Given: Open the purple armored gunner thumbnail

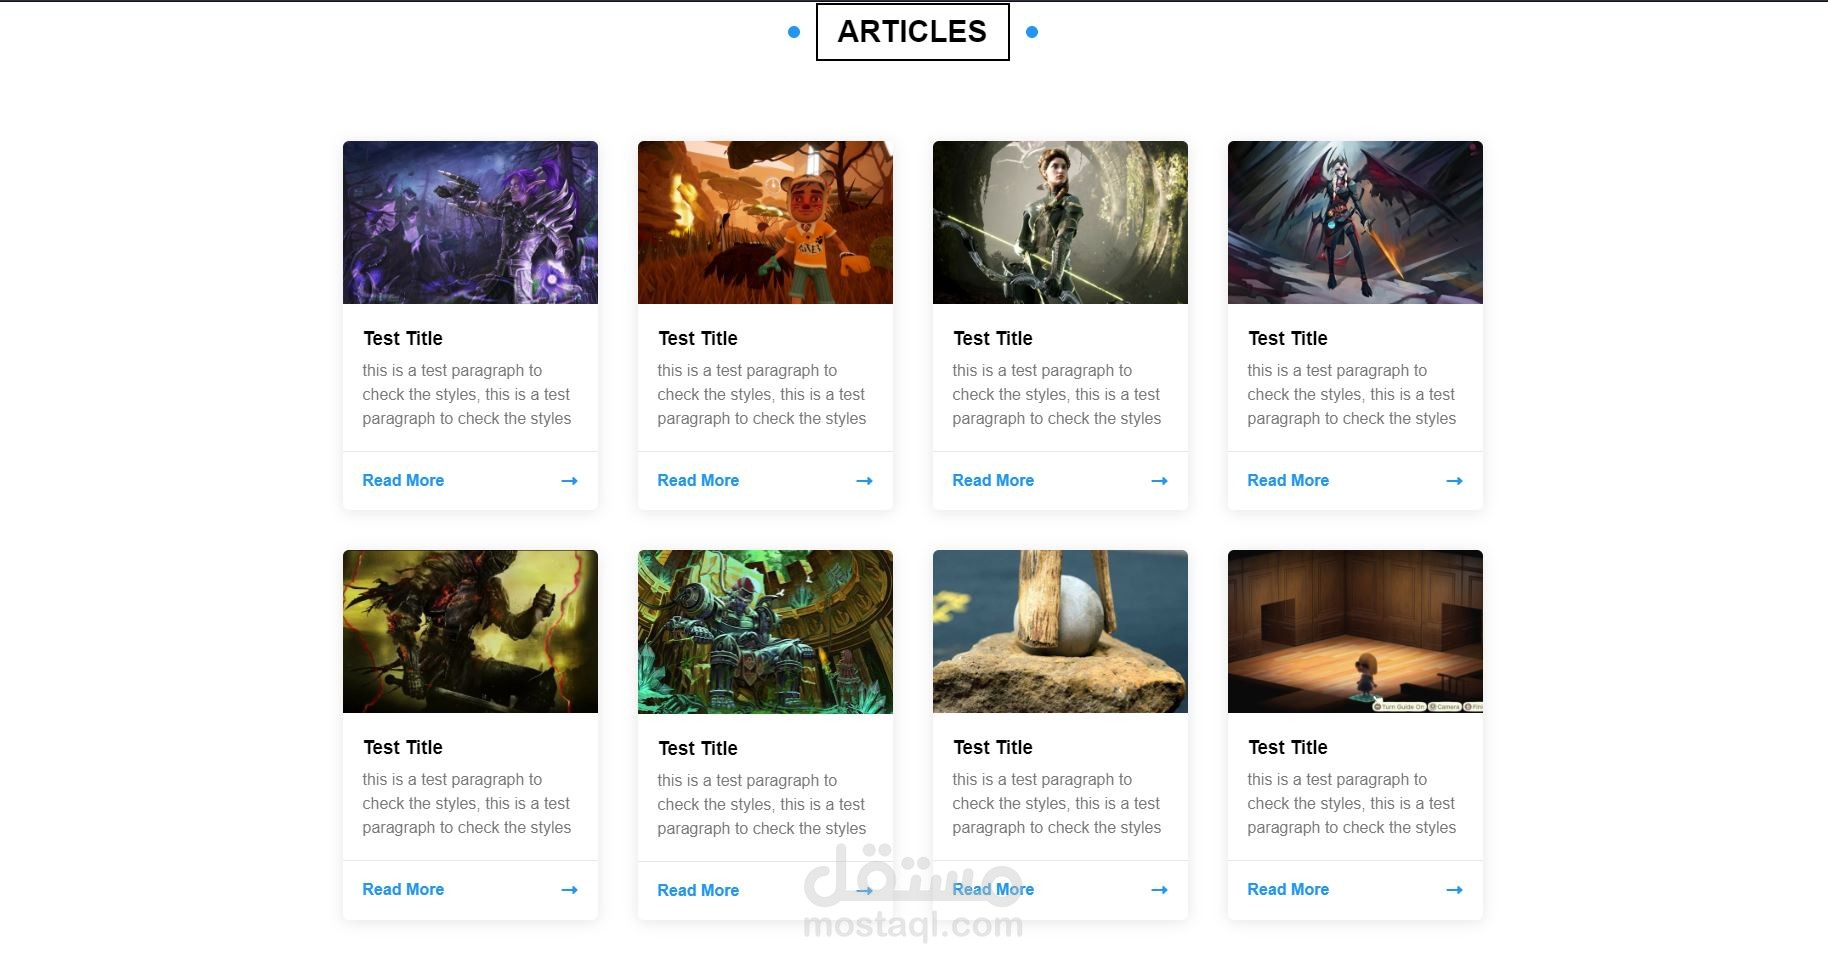Looking at the screenshot, I should click(x=470, y=222).
